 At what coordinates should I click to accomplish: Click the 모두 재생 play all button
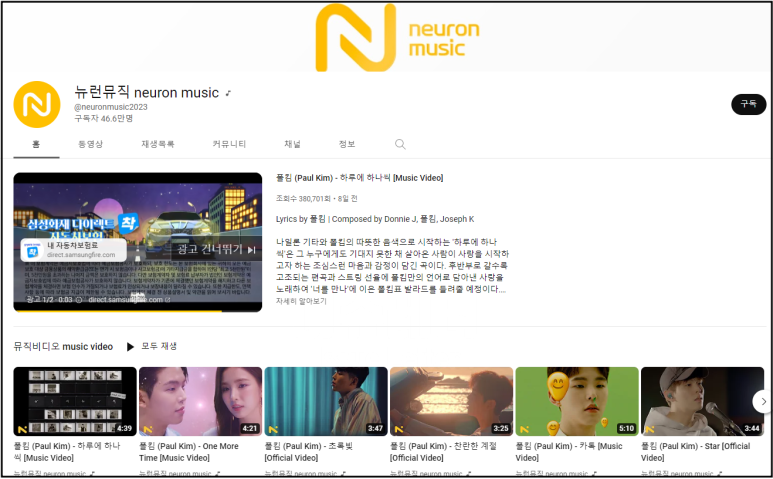coord(151,346)
